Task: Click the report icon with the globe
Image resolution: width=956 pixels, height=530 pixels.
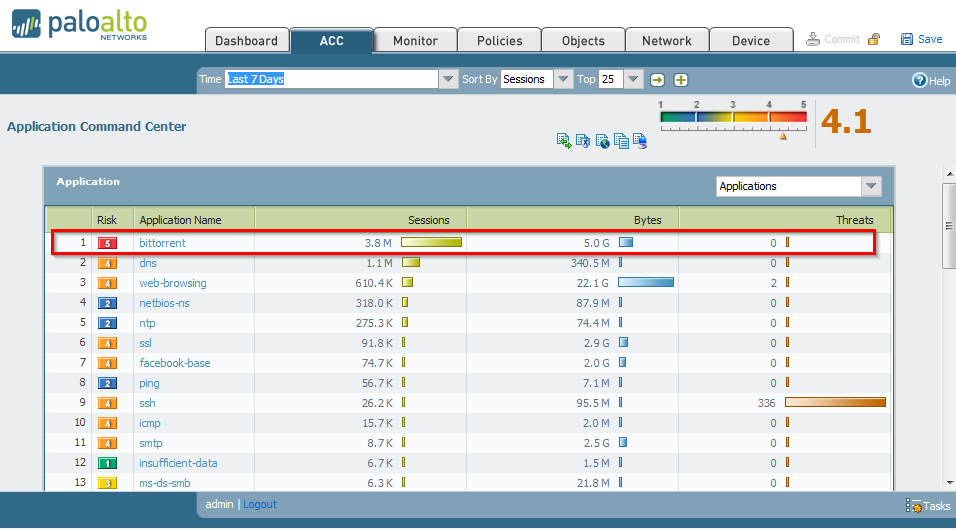Action: coord(602,141)
